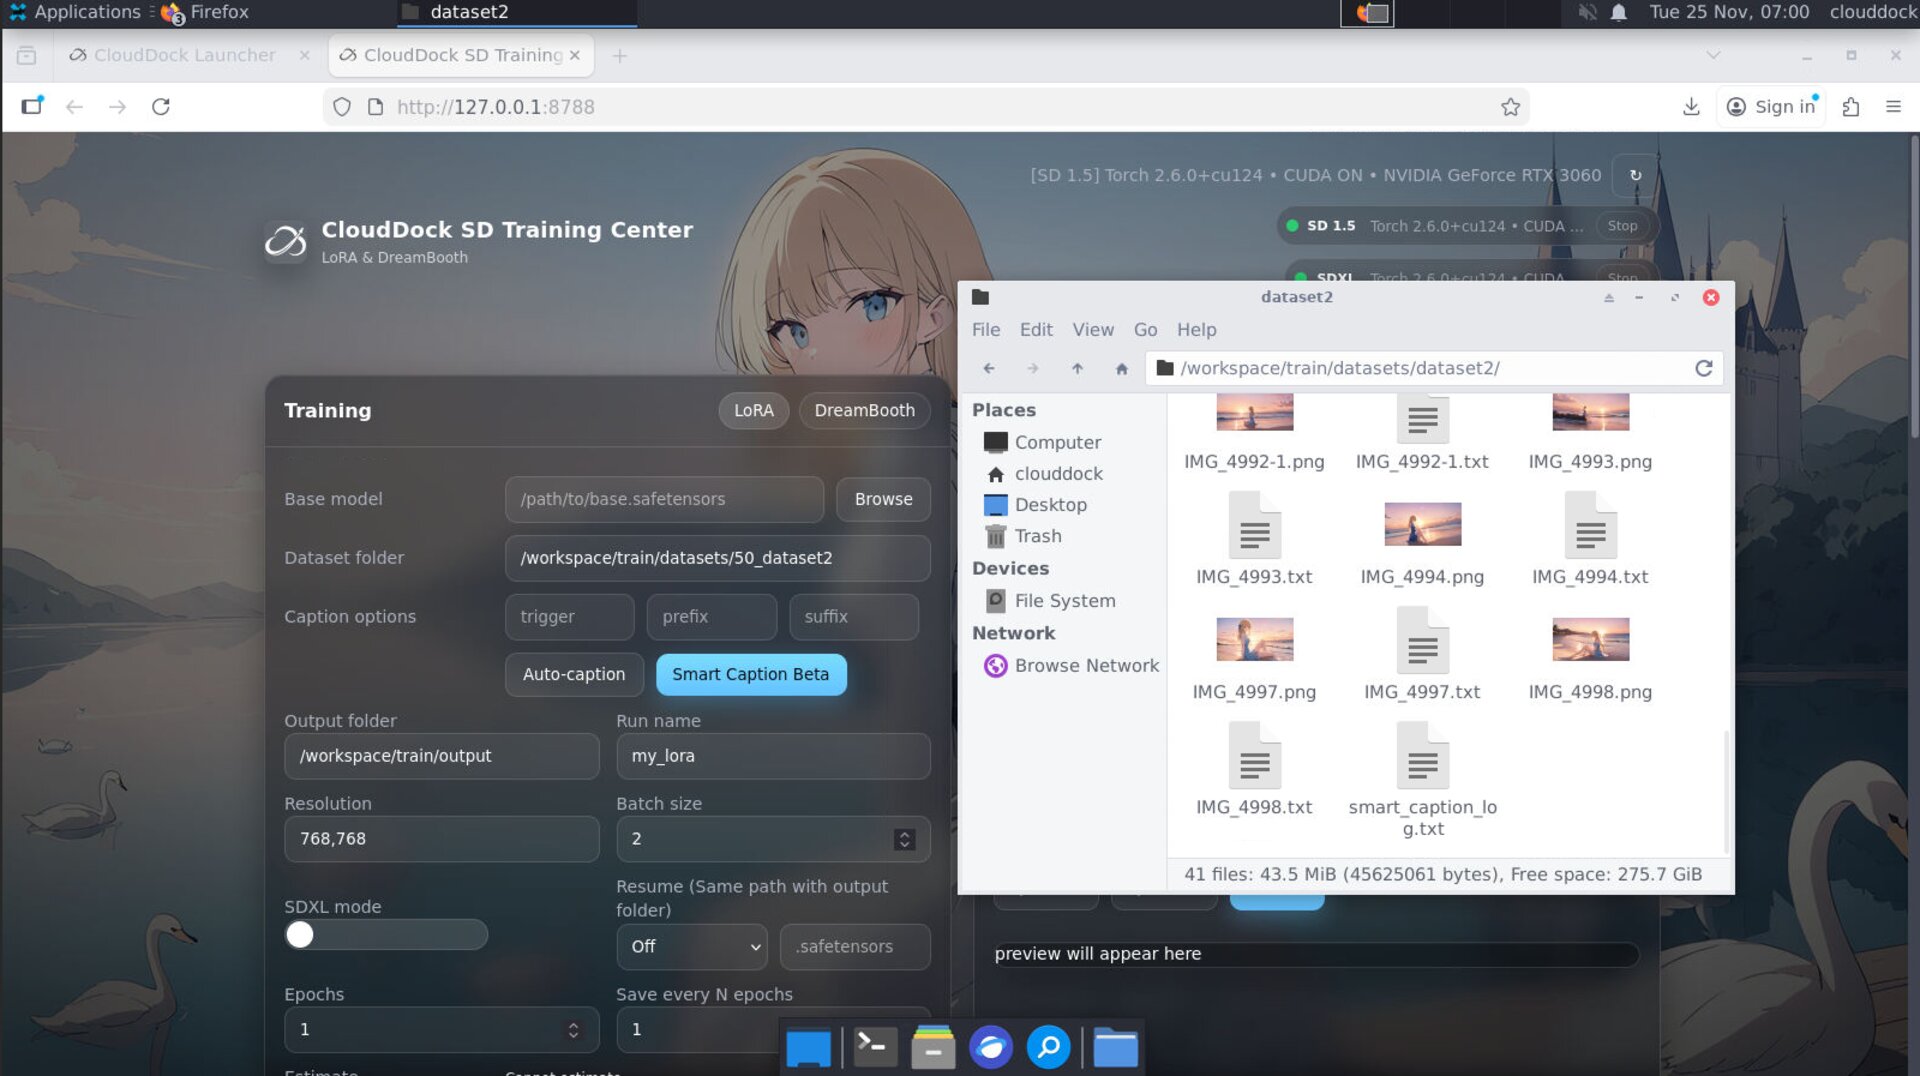Open Browse Network in the file manager sidebar
The width and height of the screenshot is (1920, 1076).
click(1086, 665)
